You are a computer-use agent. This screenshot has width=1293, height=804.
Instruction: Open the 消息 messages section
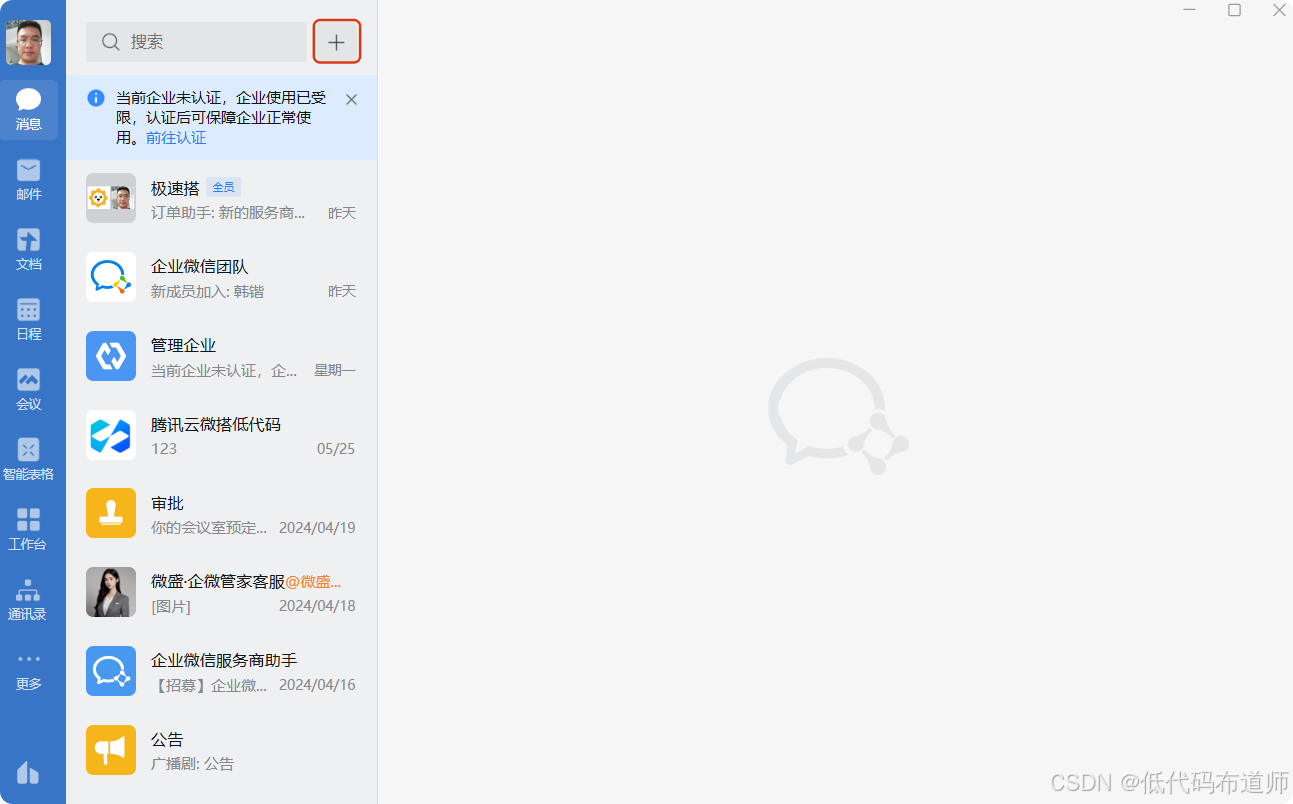pos(29,110)
